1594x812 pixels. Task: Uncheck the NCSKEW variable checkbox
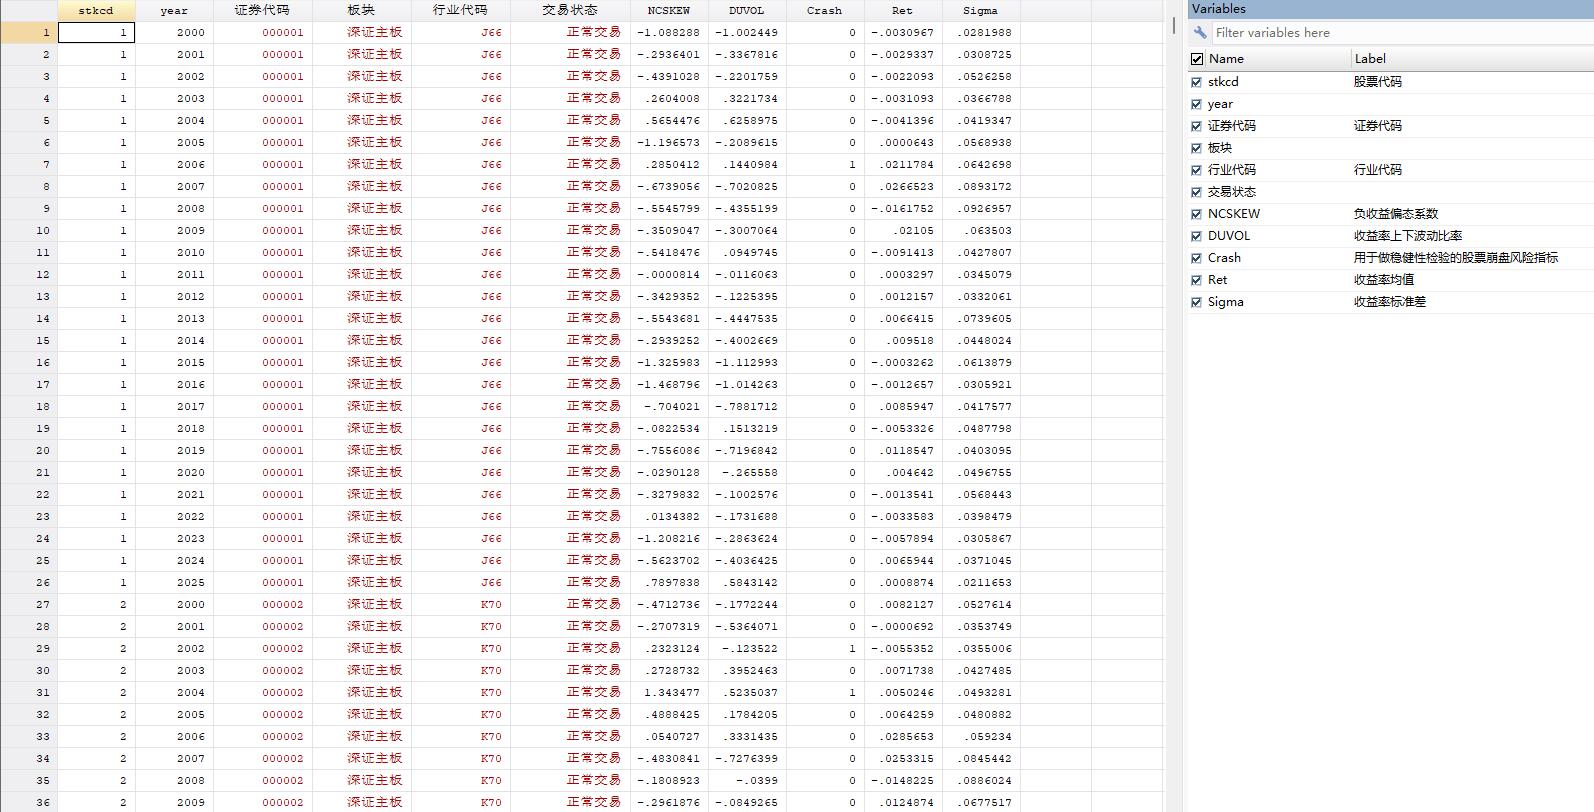(x=1197, y=214)
